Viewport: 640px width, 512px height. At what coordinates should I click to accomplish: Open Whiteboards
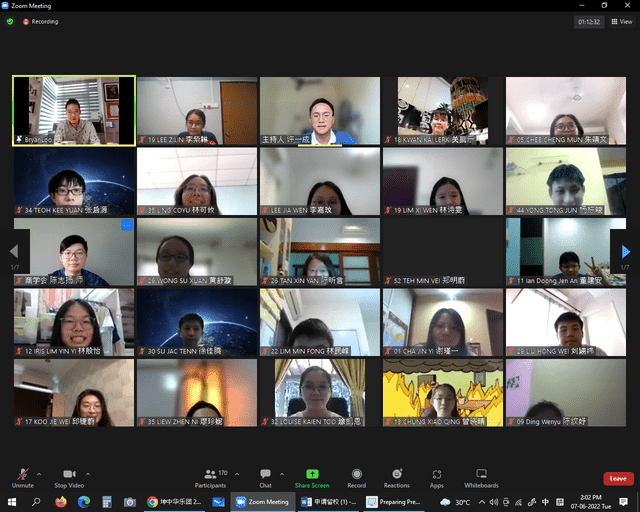[481, 478]
